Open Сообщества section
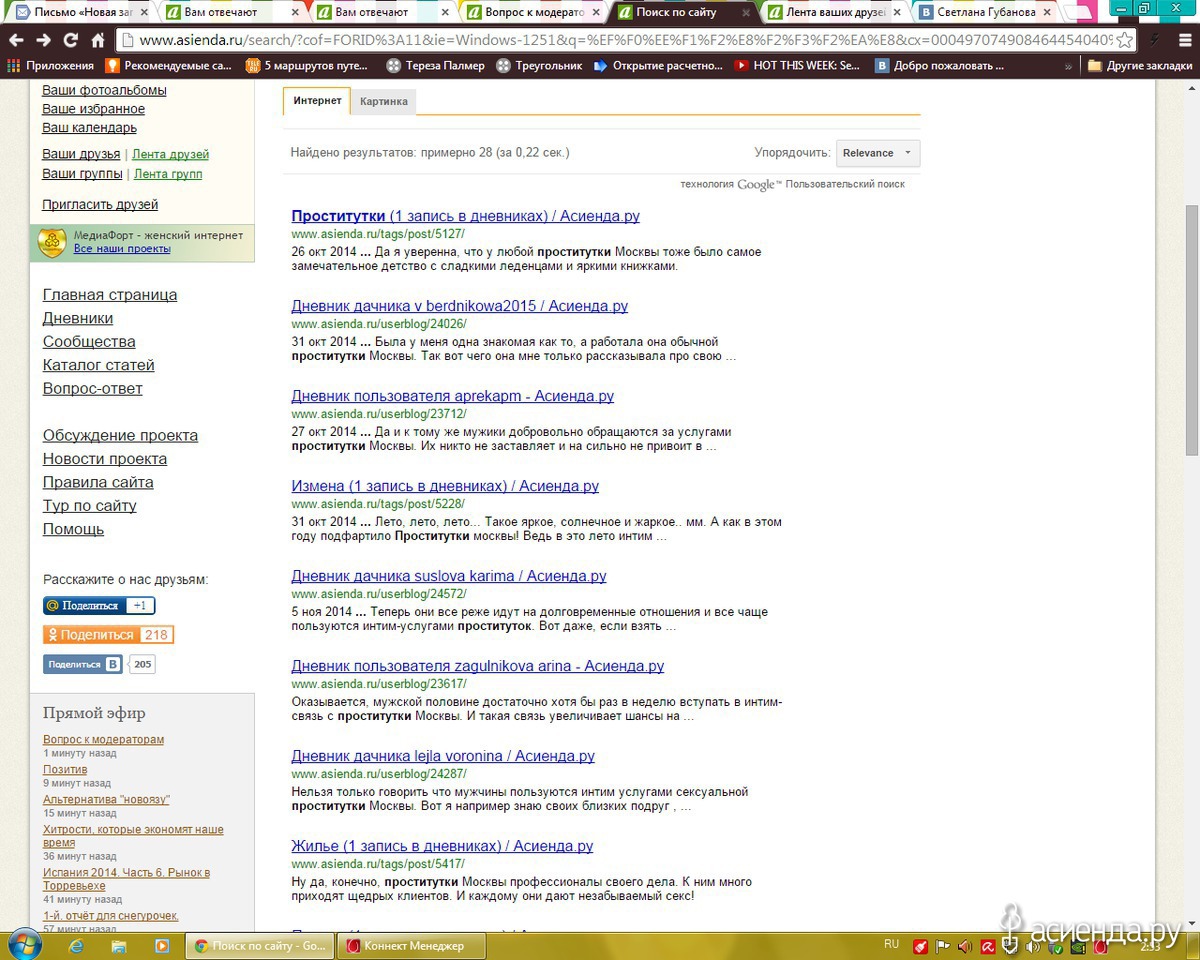Screen dimensions: 1200x960 pyautogui.click(x=89, y=342)
